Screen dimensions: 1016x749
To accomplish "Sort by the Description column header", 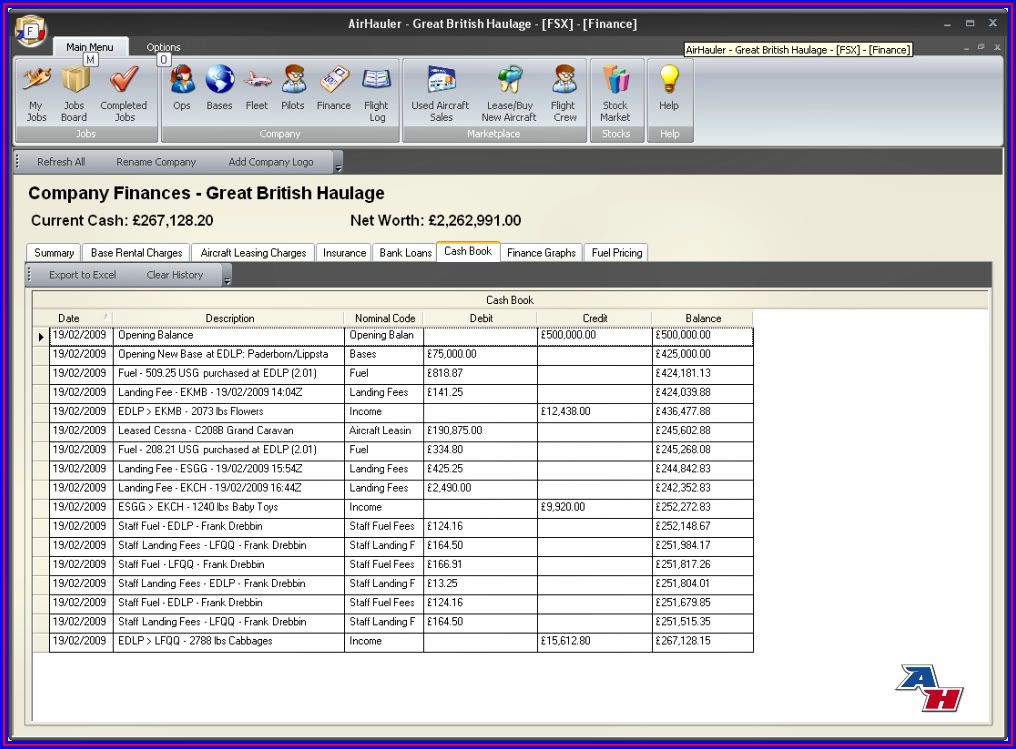I will [229, 318].
